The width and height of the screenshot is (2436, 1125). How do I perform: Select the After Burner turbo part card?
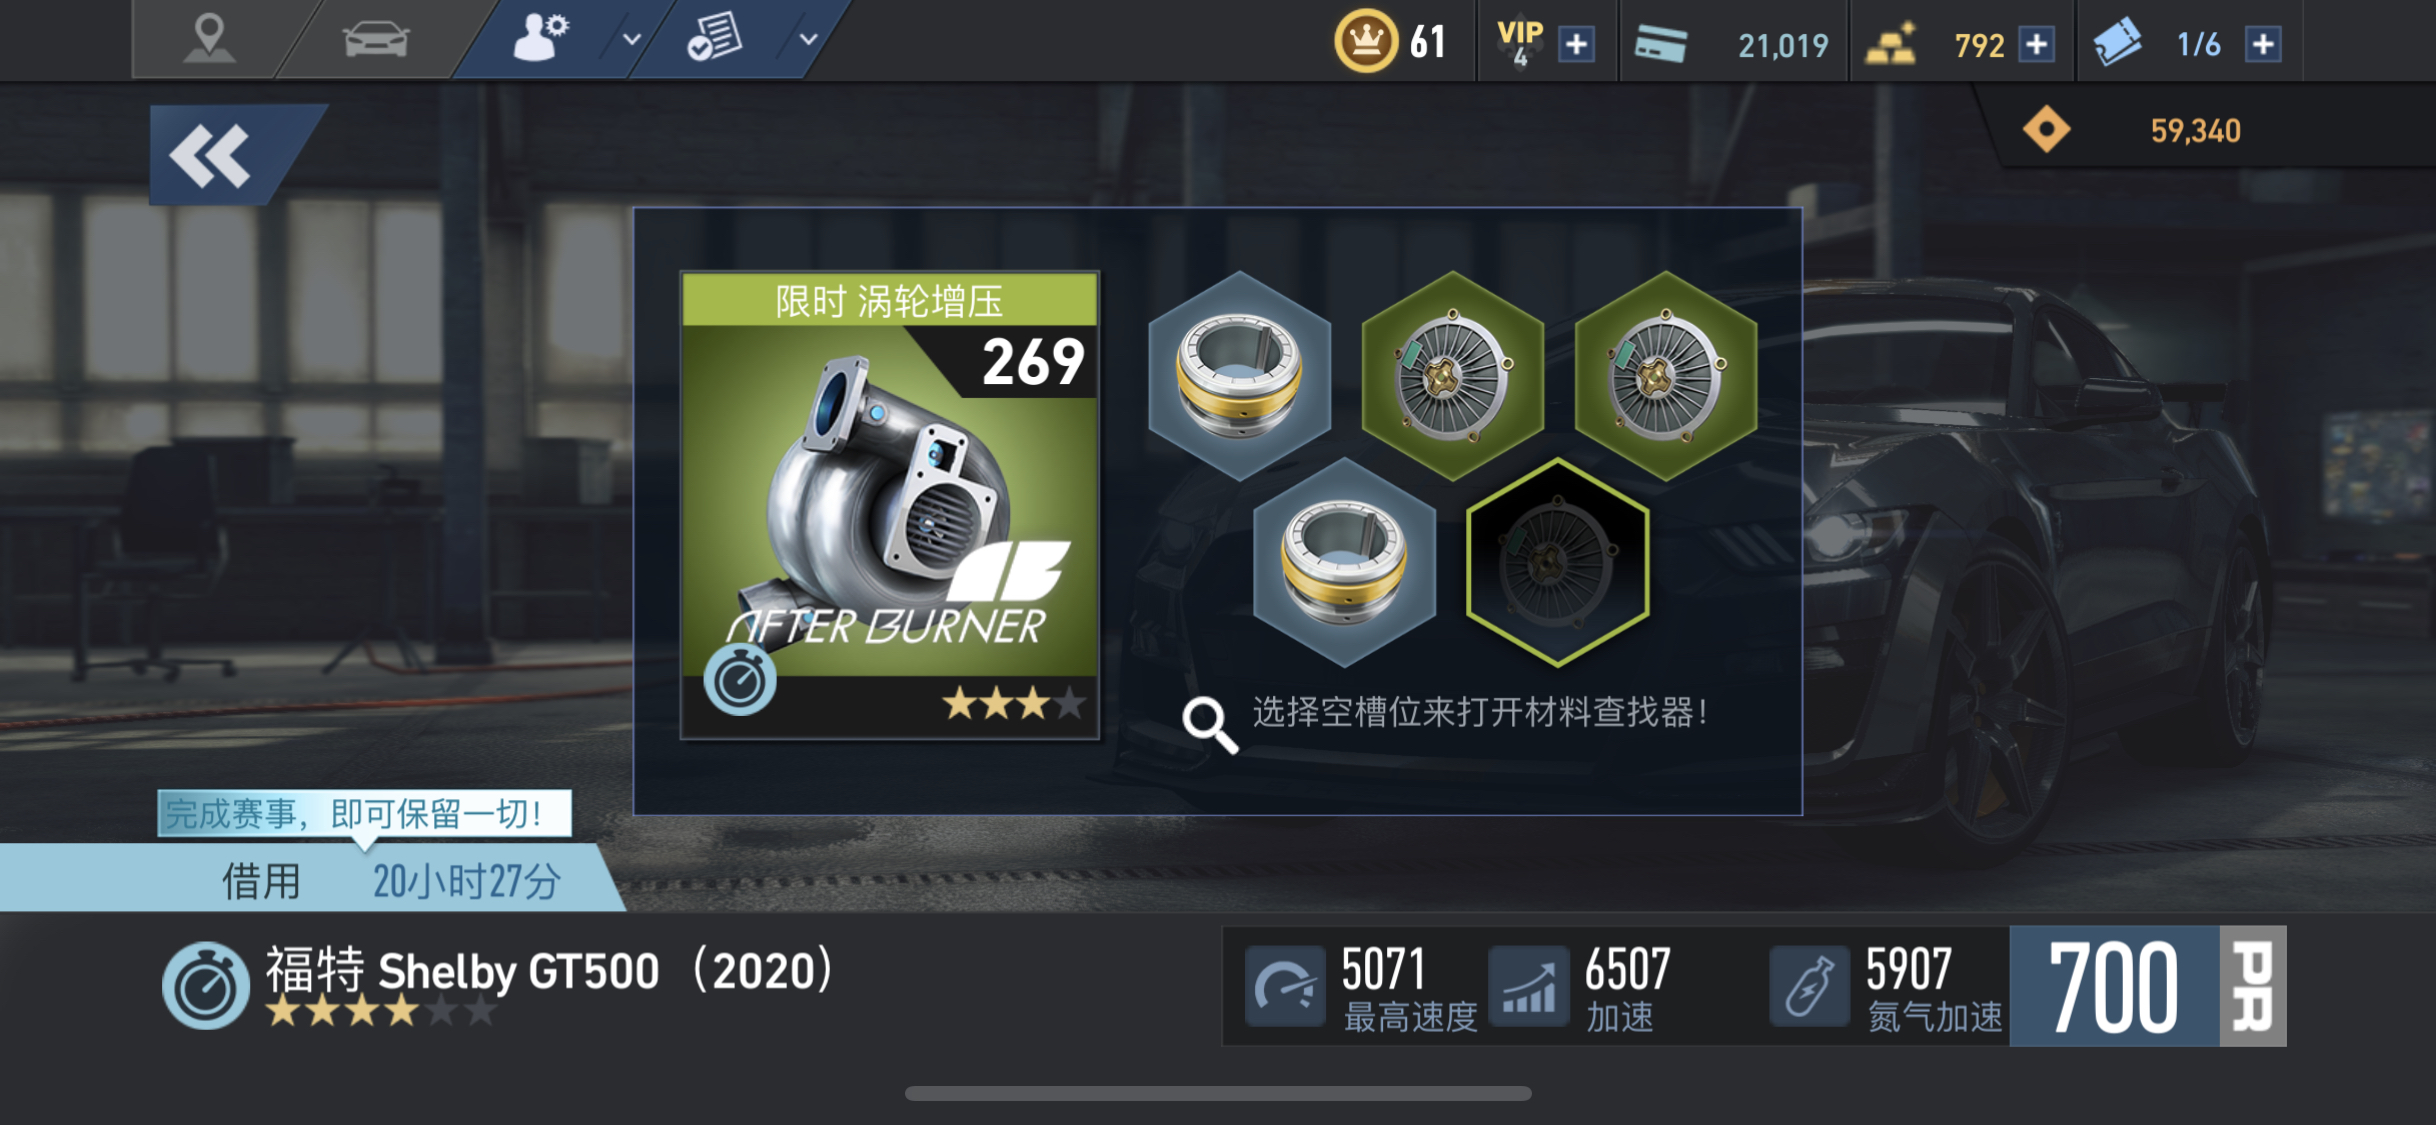click(890, 505)
